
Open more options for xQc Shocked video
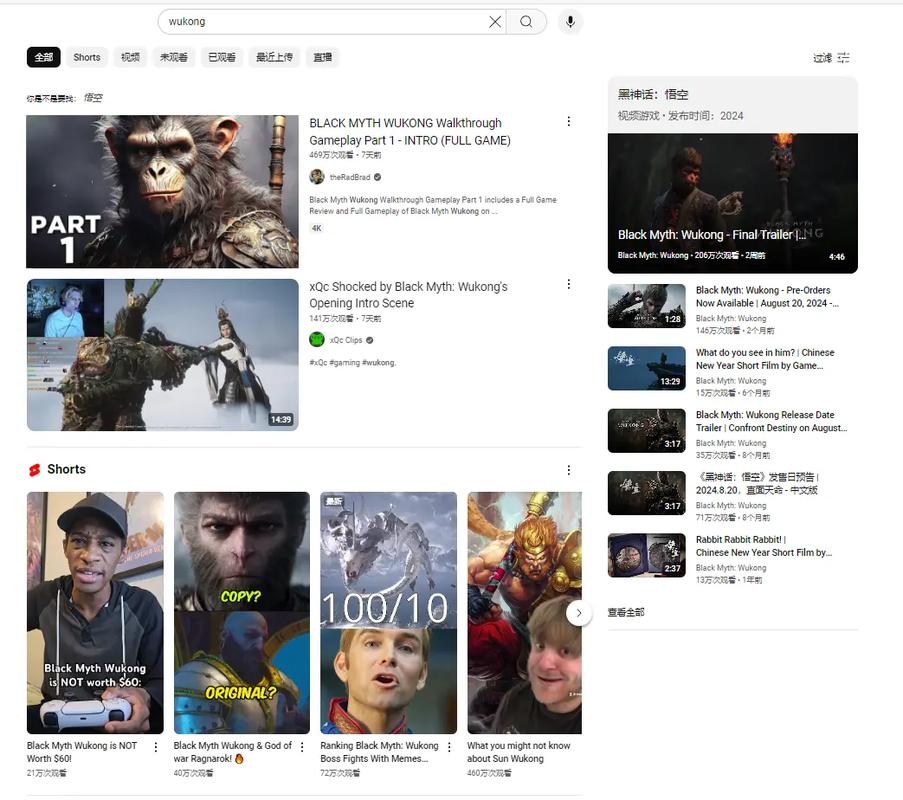click(x=568, y=285)
